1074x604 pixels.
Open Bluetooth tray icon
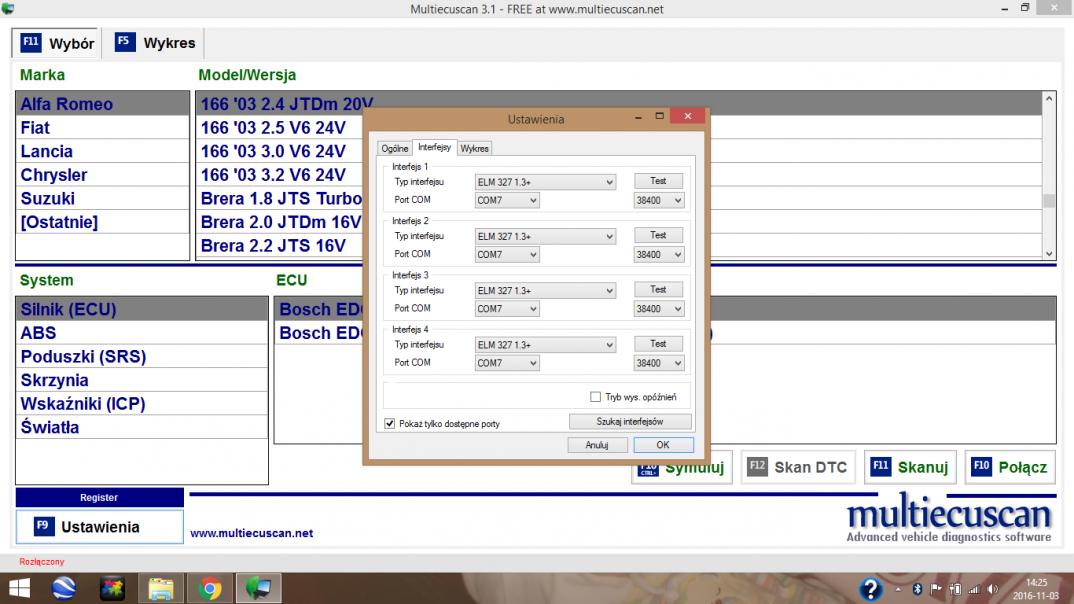point(917,589)
